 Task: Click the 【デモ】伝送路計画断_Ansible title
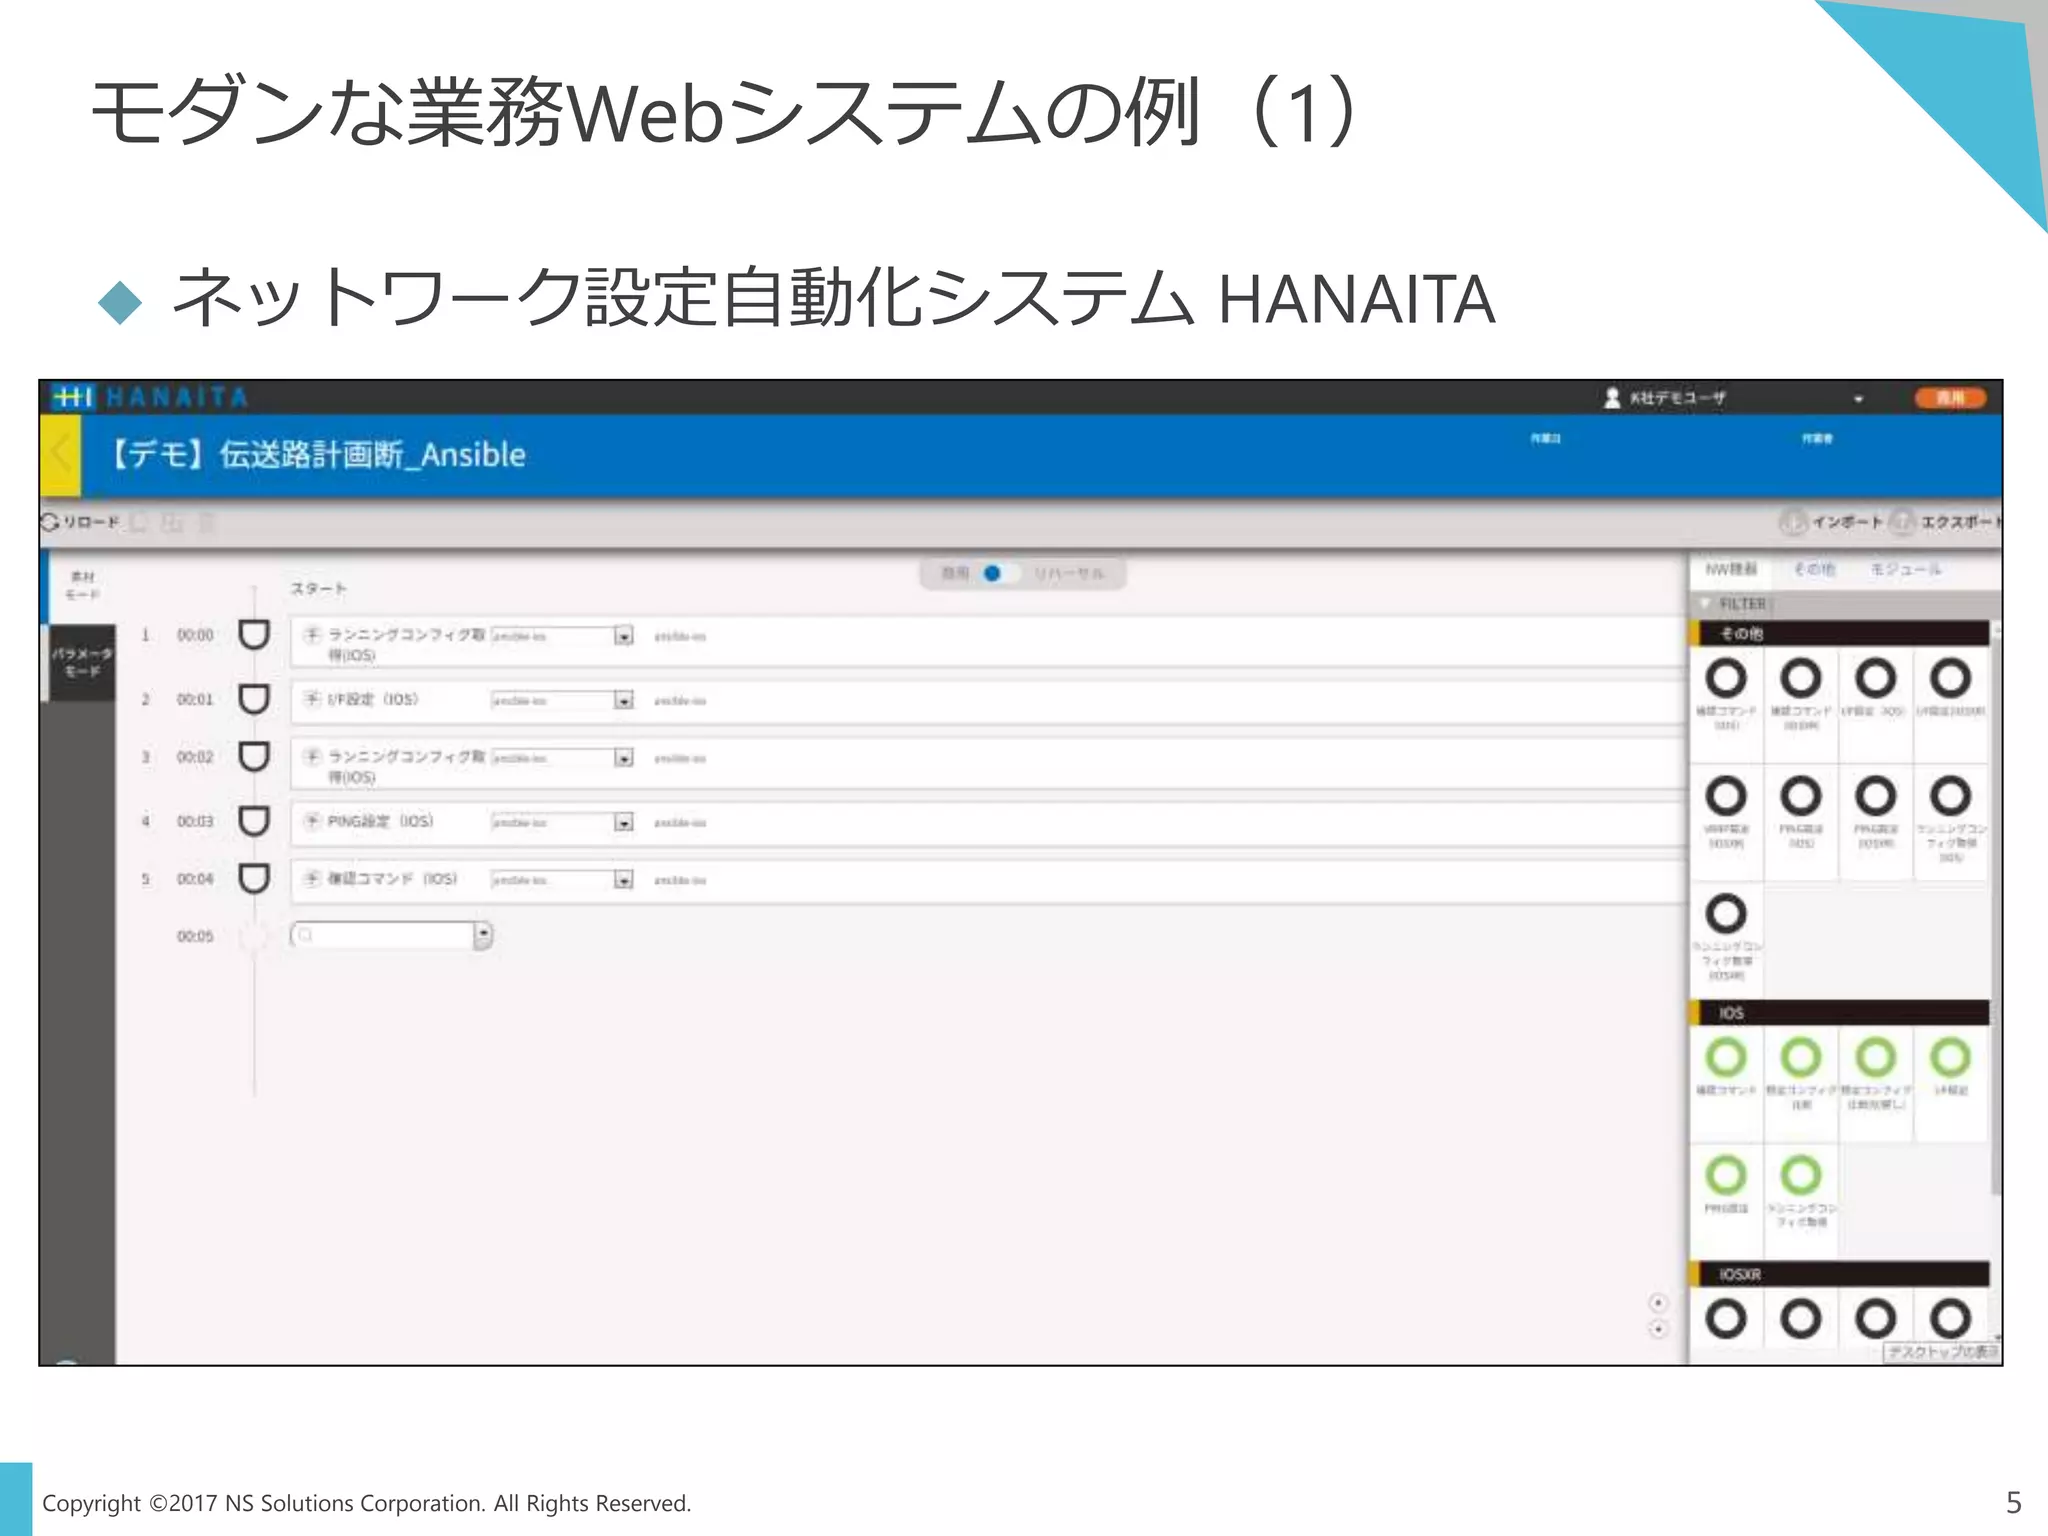pyautogui.click(x=314, y=455)
